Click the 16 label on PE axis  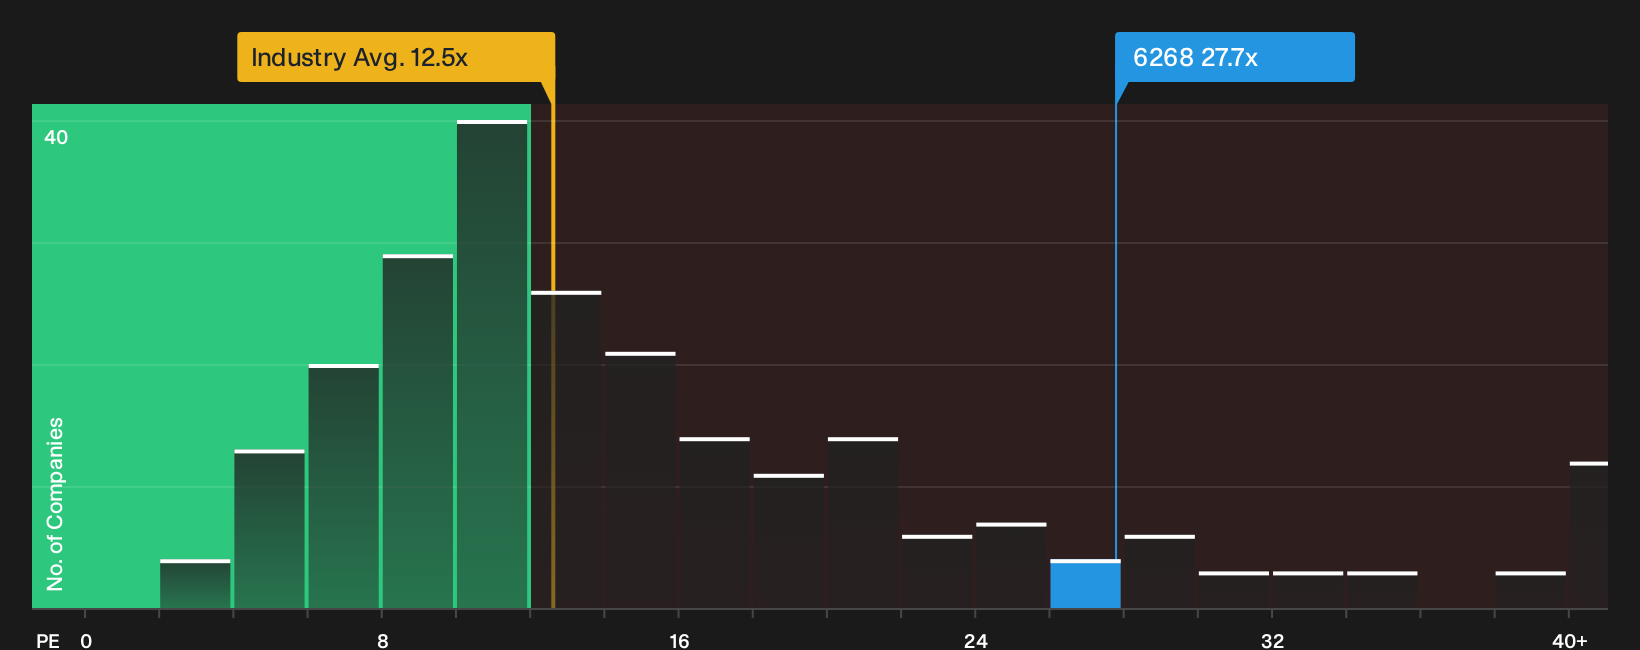679,640
